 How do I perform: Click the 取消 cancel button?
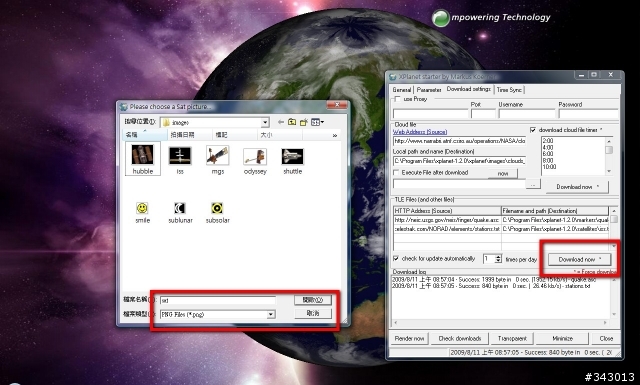coord(313,313)
